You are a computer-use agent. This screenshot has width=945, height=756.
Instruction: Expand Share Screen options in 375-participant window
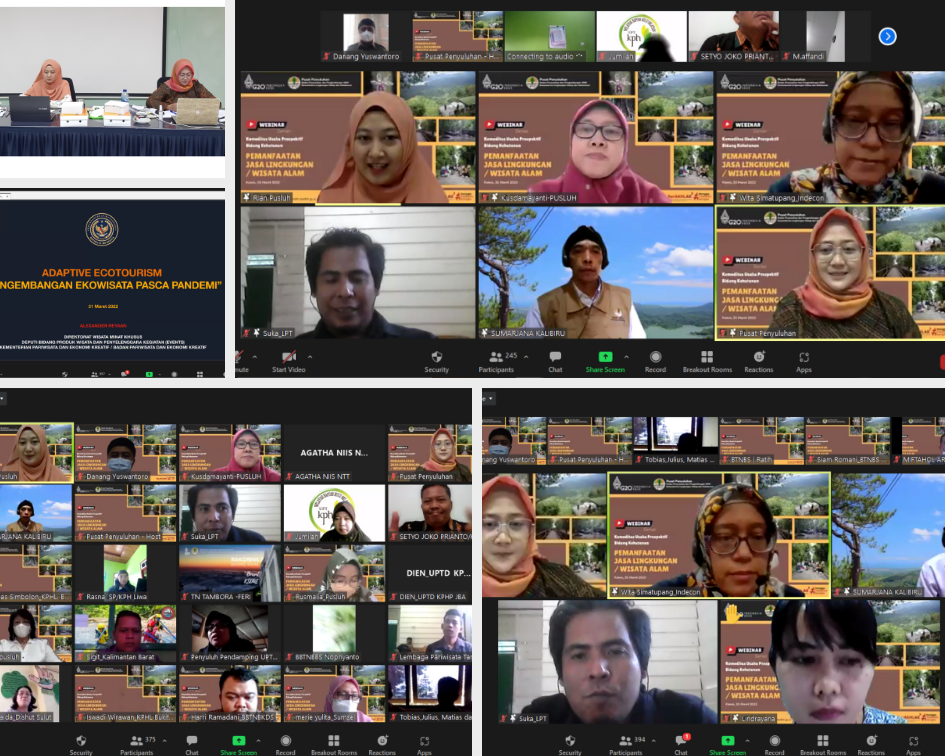259,740
